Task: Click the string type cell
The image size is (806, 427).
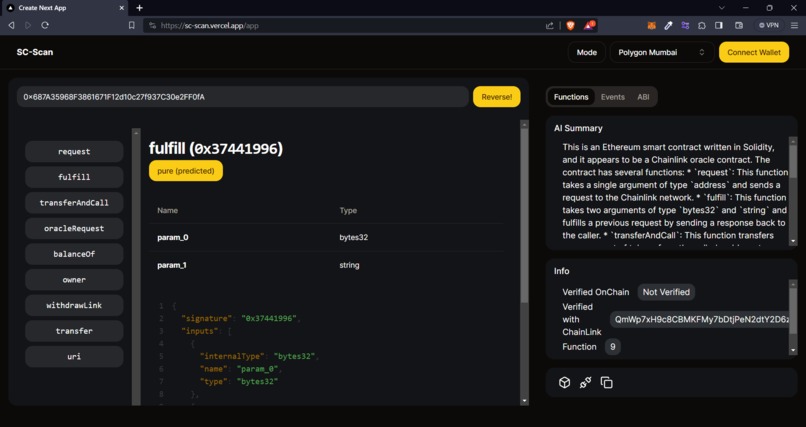Action: tap(350, 265)
